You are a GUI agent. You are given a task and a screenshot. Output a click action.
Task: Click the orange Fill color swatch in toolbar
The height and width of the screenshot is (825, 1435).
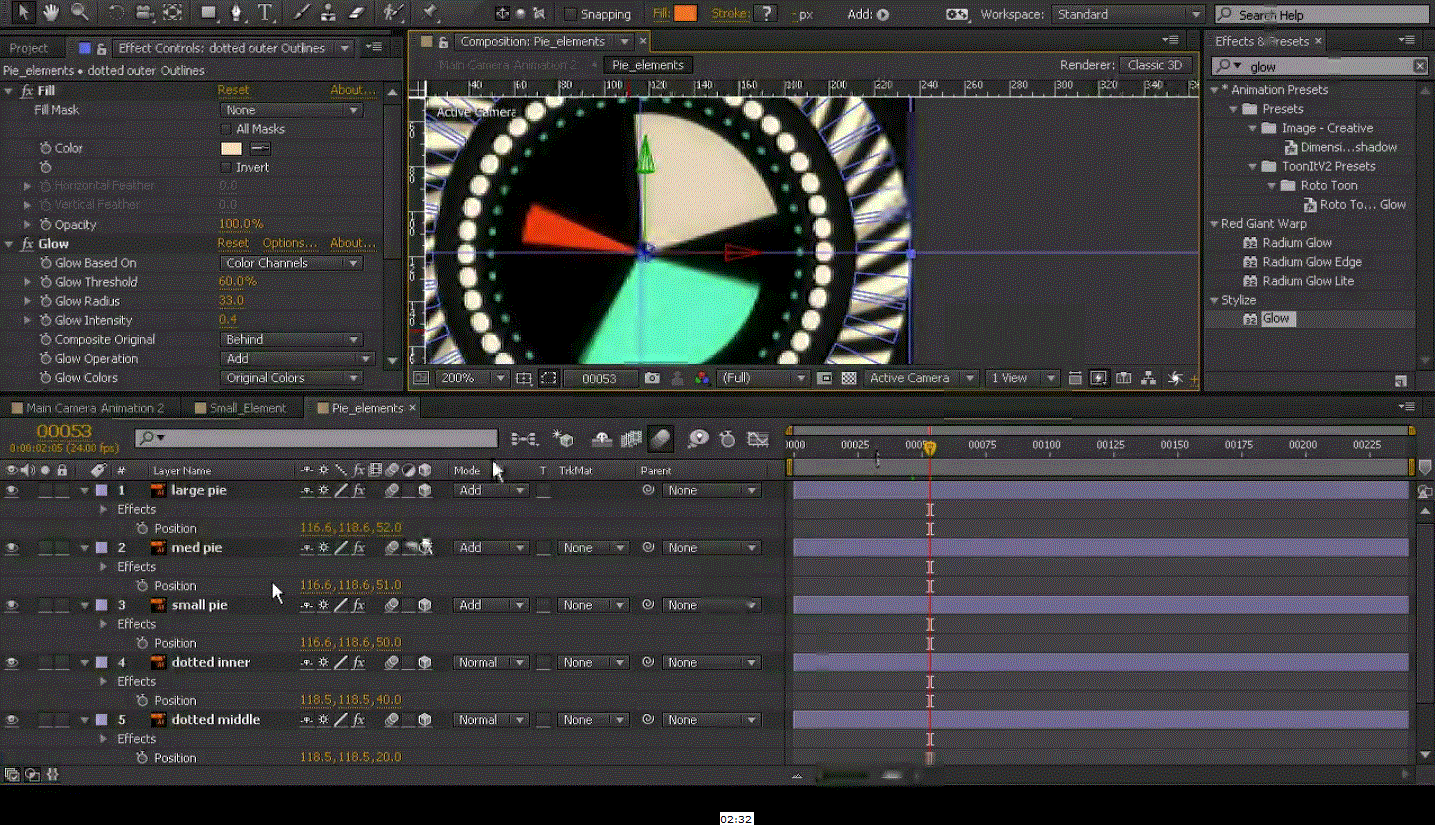(x=685, y=14)
